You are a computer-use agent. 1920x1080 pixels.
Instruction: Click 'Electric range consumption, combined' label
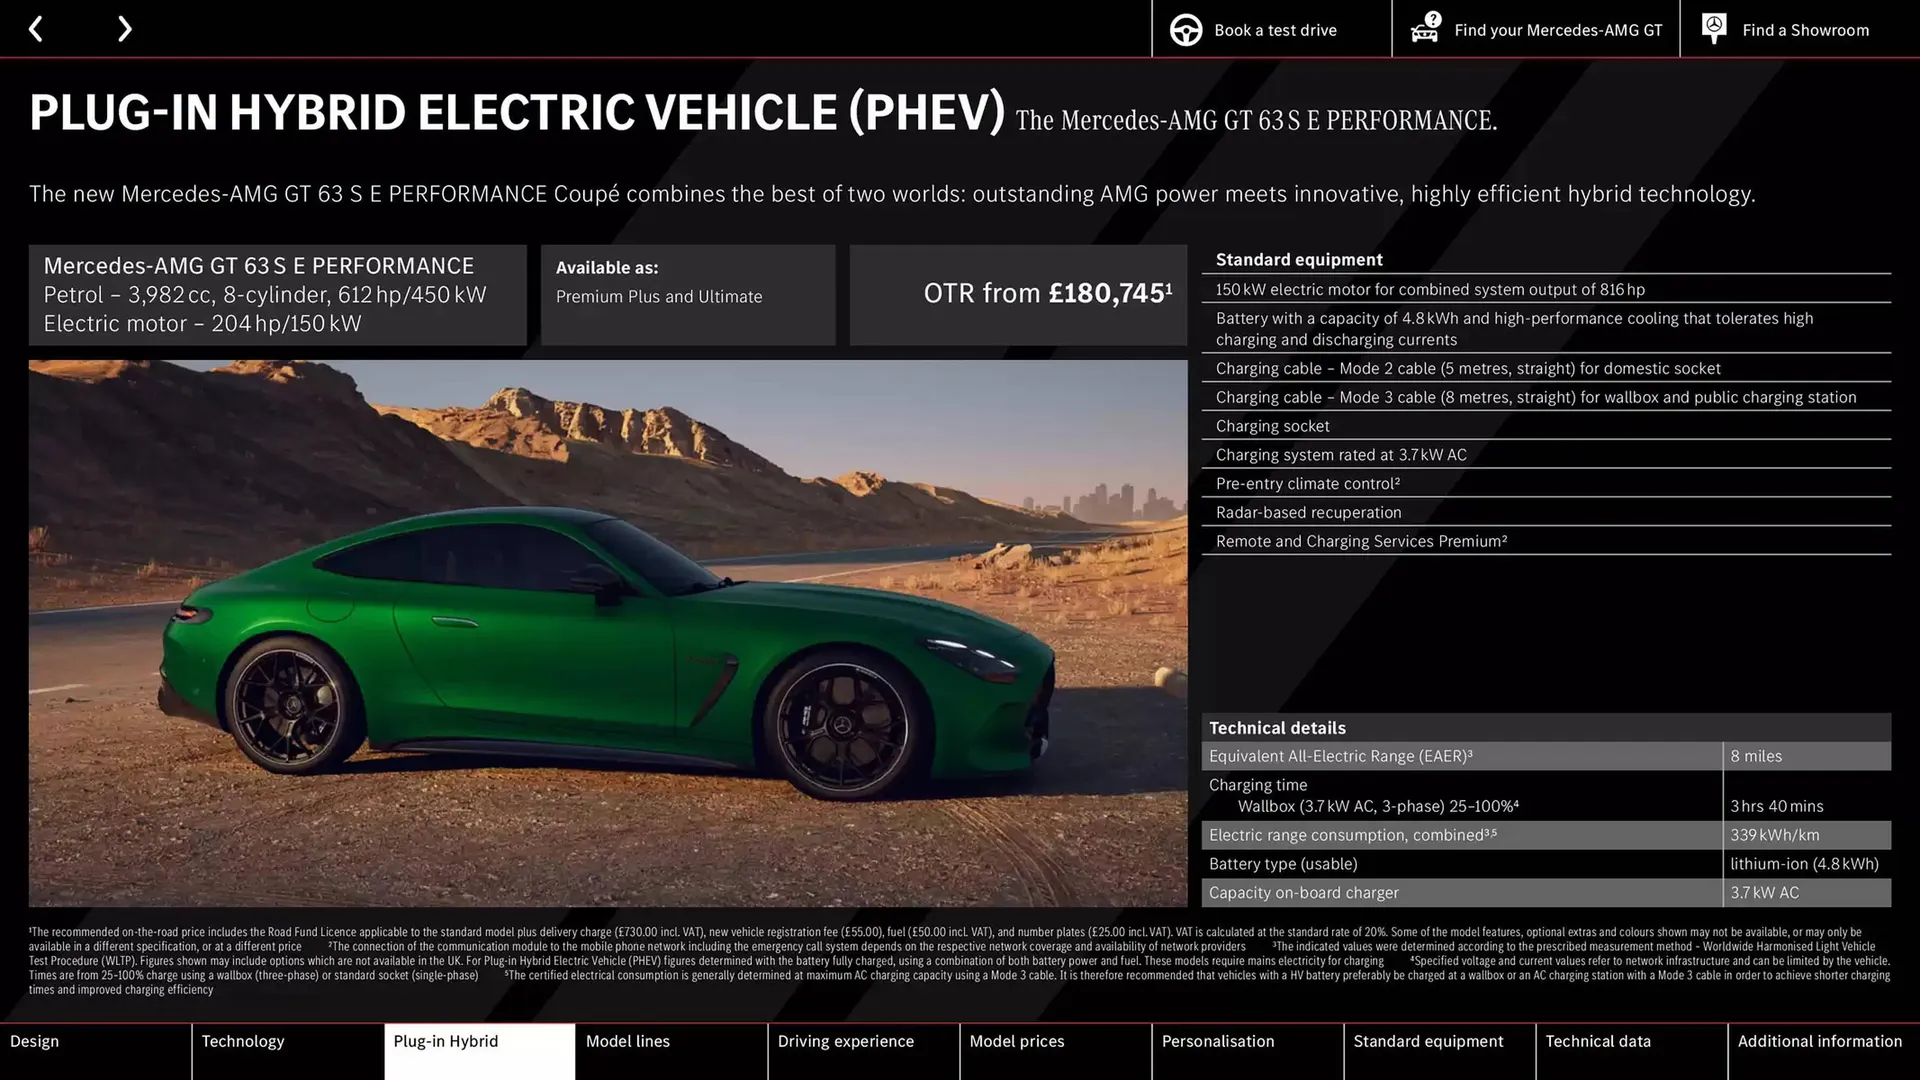pos(1352,835)
